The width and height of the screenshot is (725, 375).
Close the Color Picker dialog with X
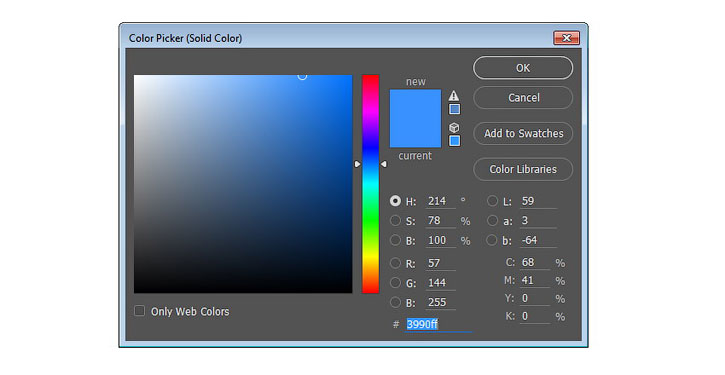(x=566, y=38)
